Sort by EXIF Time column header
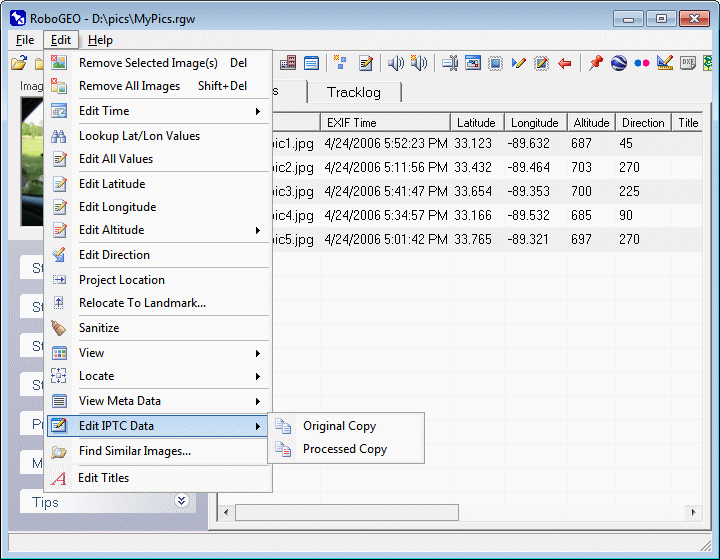The image size is (720, 560). pyautogui.click(x=385, y=123)
